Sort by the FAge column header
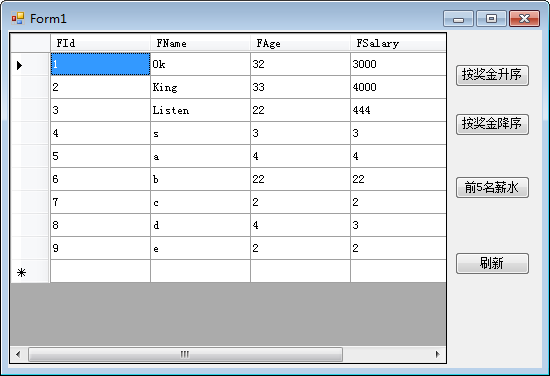This screenshot has height=376, width=550. 301,43
